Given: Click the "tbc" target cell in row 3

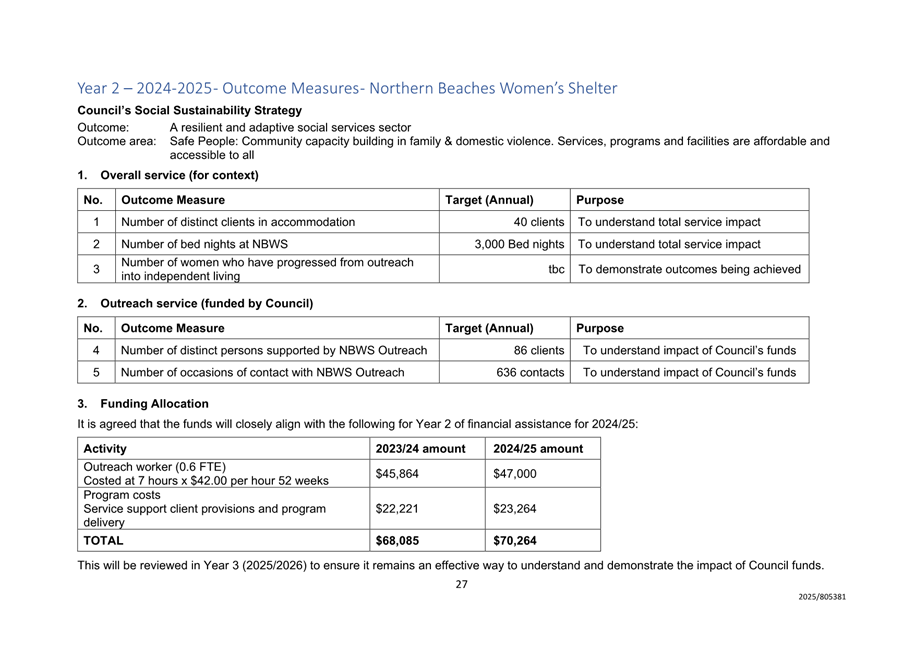Looking at the screenshot, I should pyautogui.click(x=556, y=269).
